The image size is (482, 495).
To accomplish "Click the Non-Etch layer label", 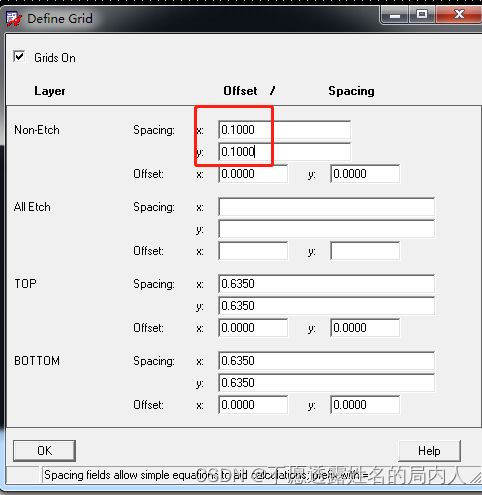I will click(x=37, y=130).
